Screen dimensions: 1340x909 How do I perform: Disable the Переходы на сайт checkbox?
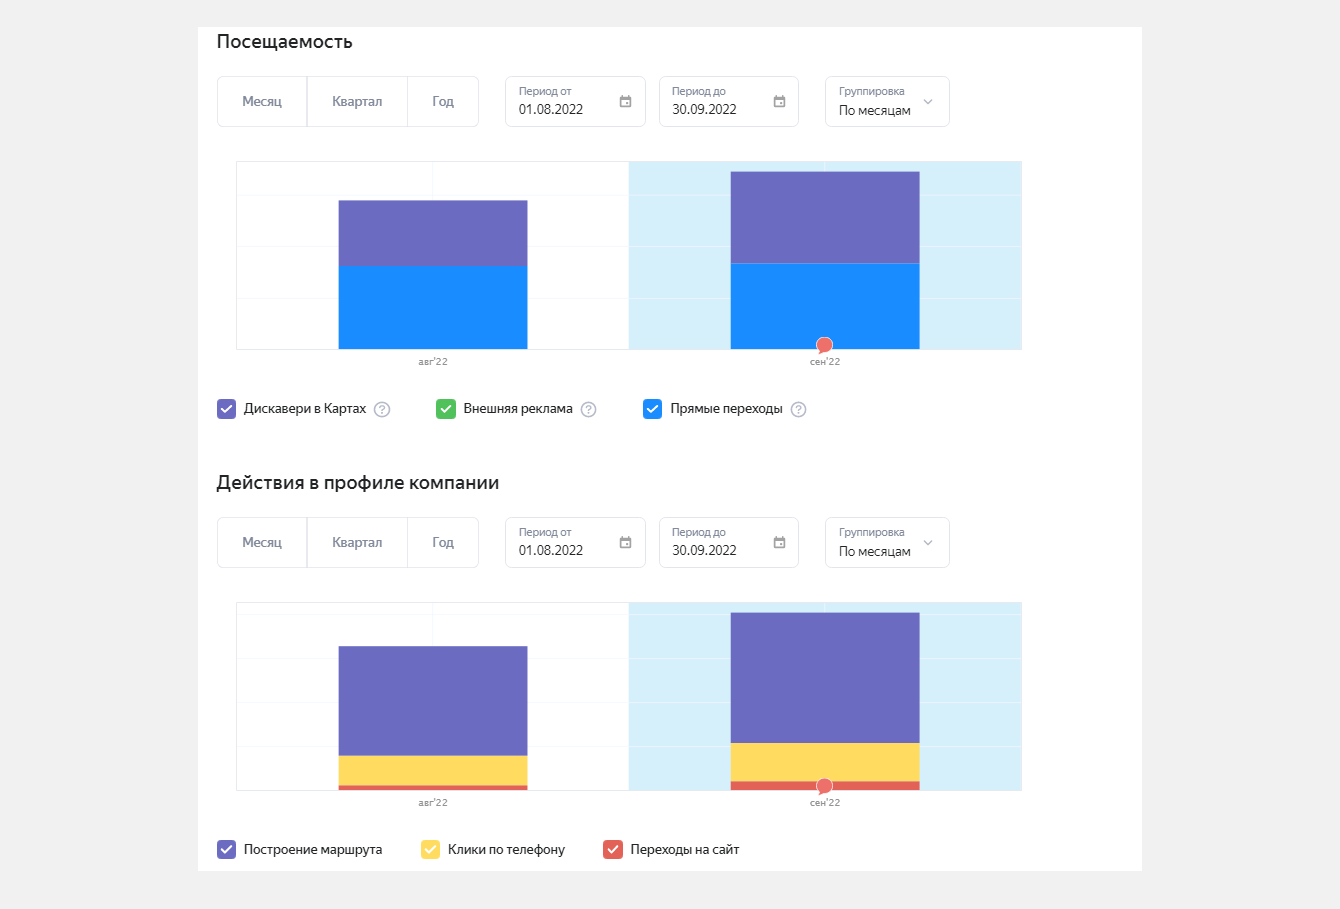pyautogui.click(x=613, y=850)
